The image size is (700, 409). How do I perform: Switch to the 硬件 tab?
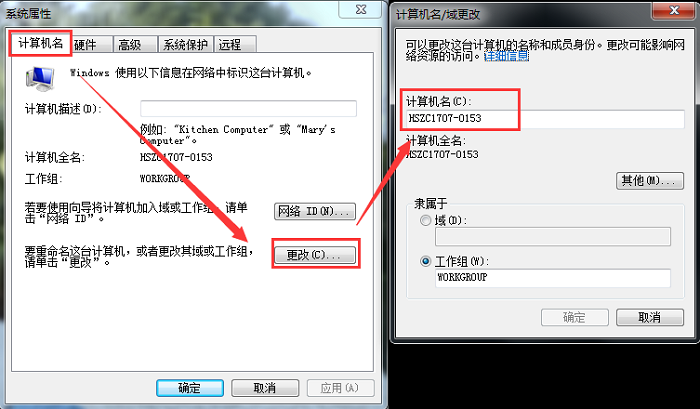(x=92, y=44)
